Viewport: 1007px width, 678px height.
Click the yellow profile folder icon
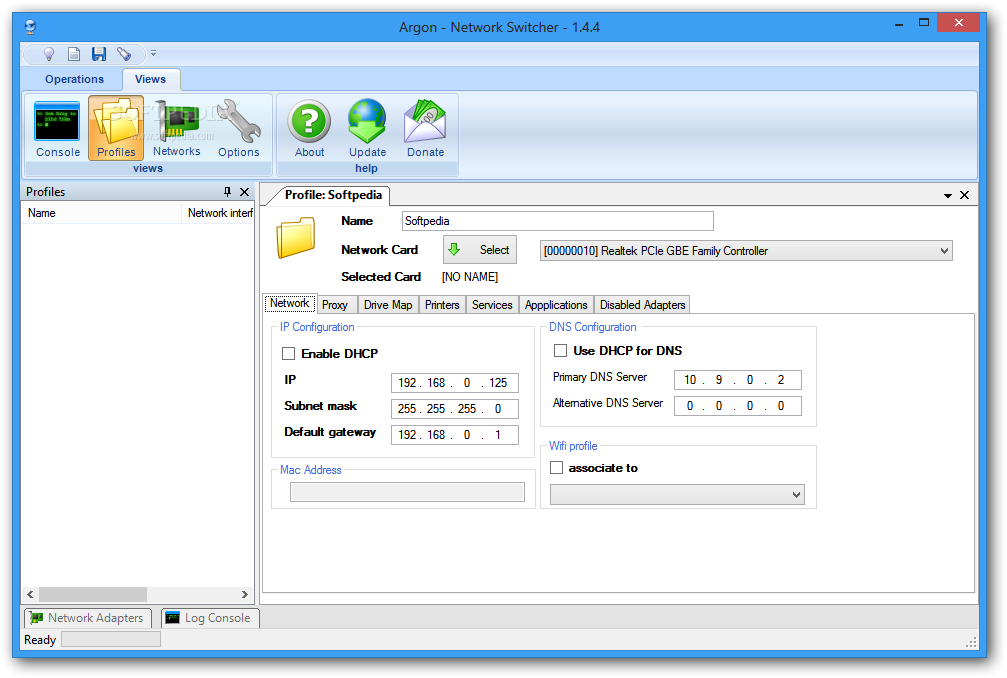click(x=295, y=237)
